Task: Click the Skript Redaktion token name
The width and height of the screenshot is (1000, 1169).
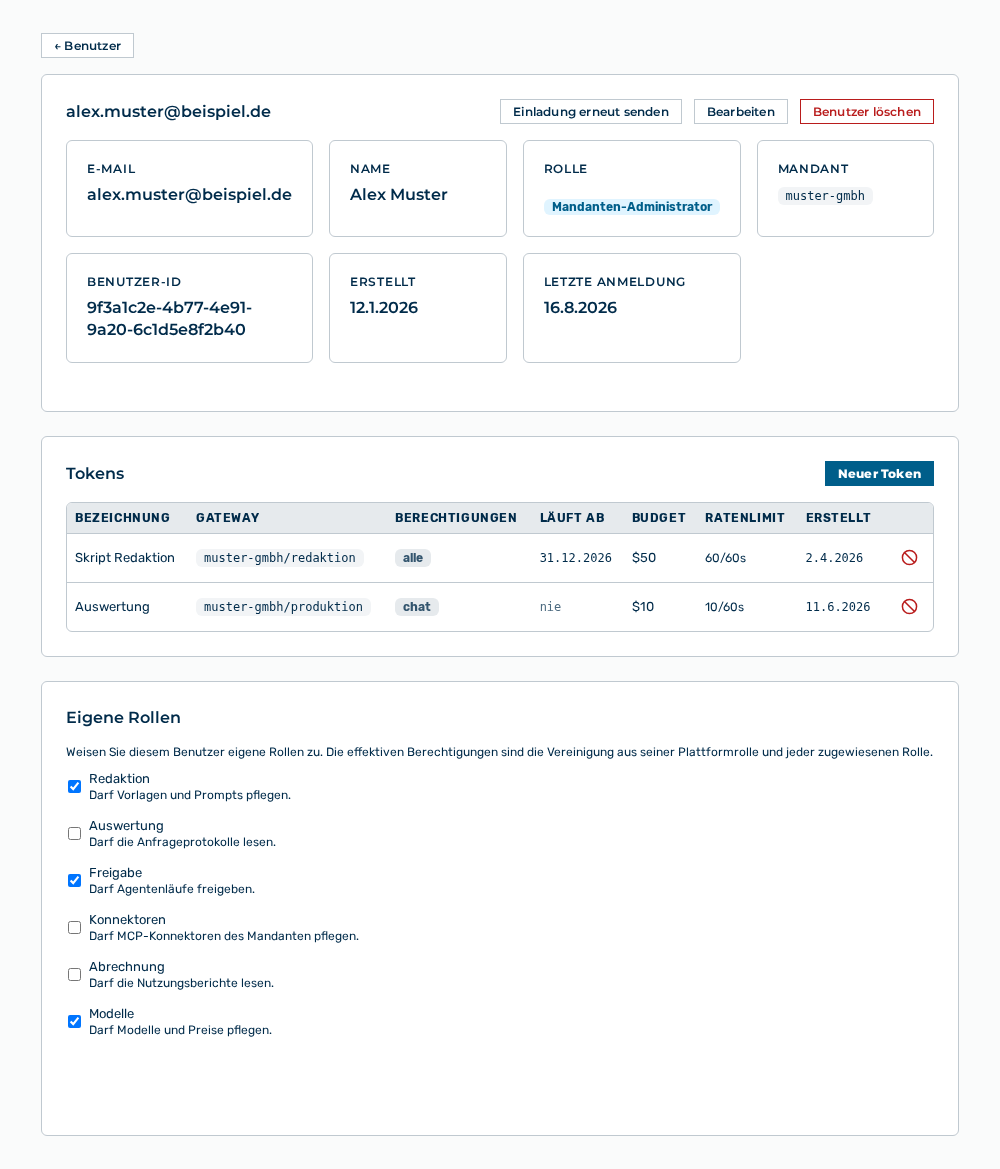Action: click(x=125, y=558)
